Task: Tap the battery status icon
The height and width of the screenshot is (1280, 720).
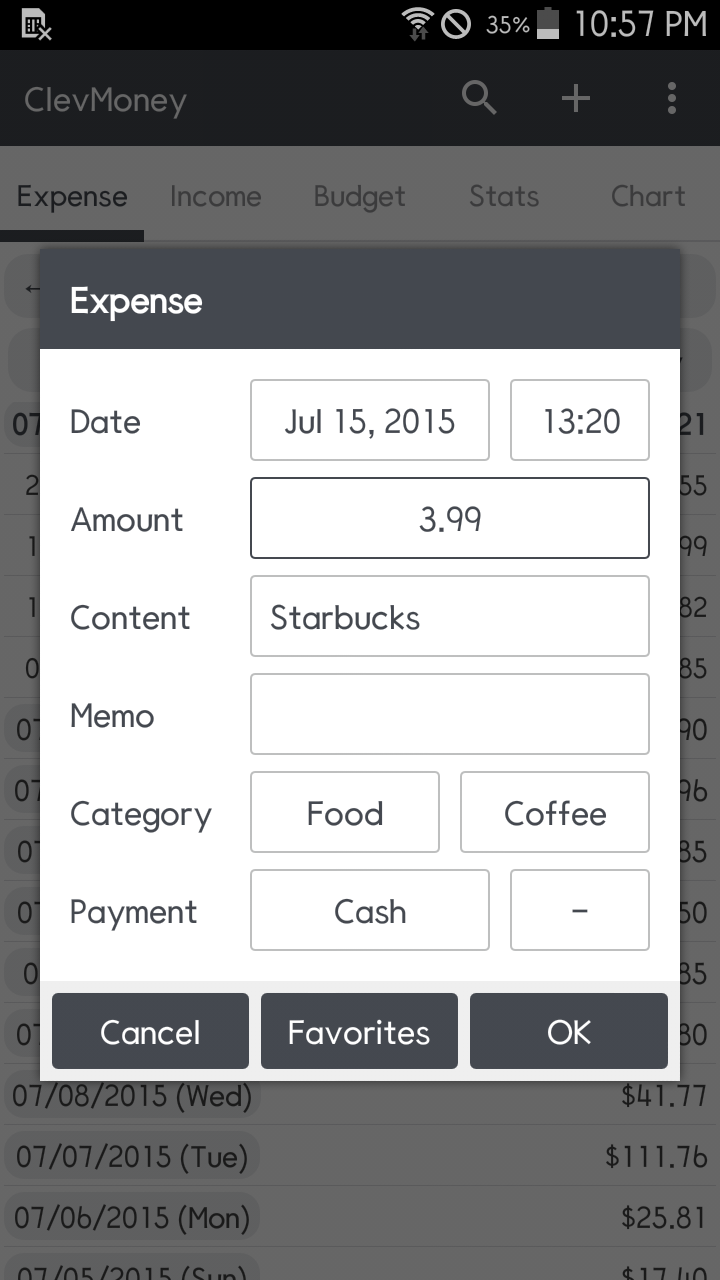Action: coord(547,24)
